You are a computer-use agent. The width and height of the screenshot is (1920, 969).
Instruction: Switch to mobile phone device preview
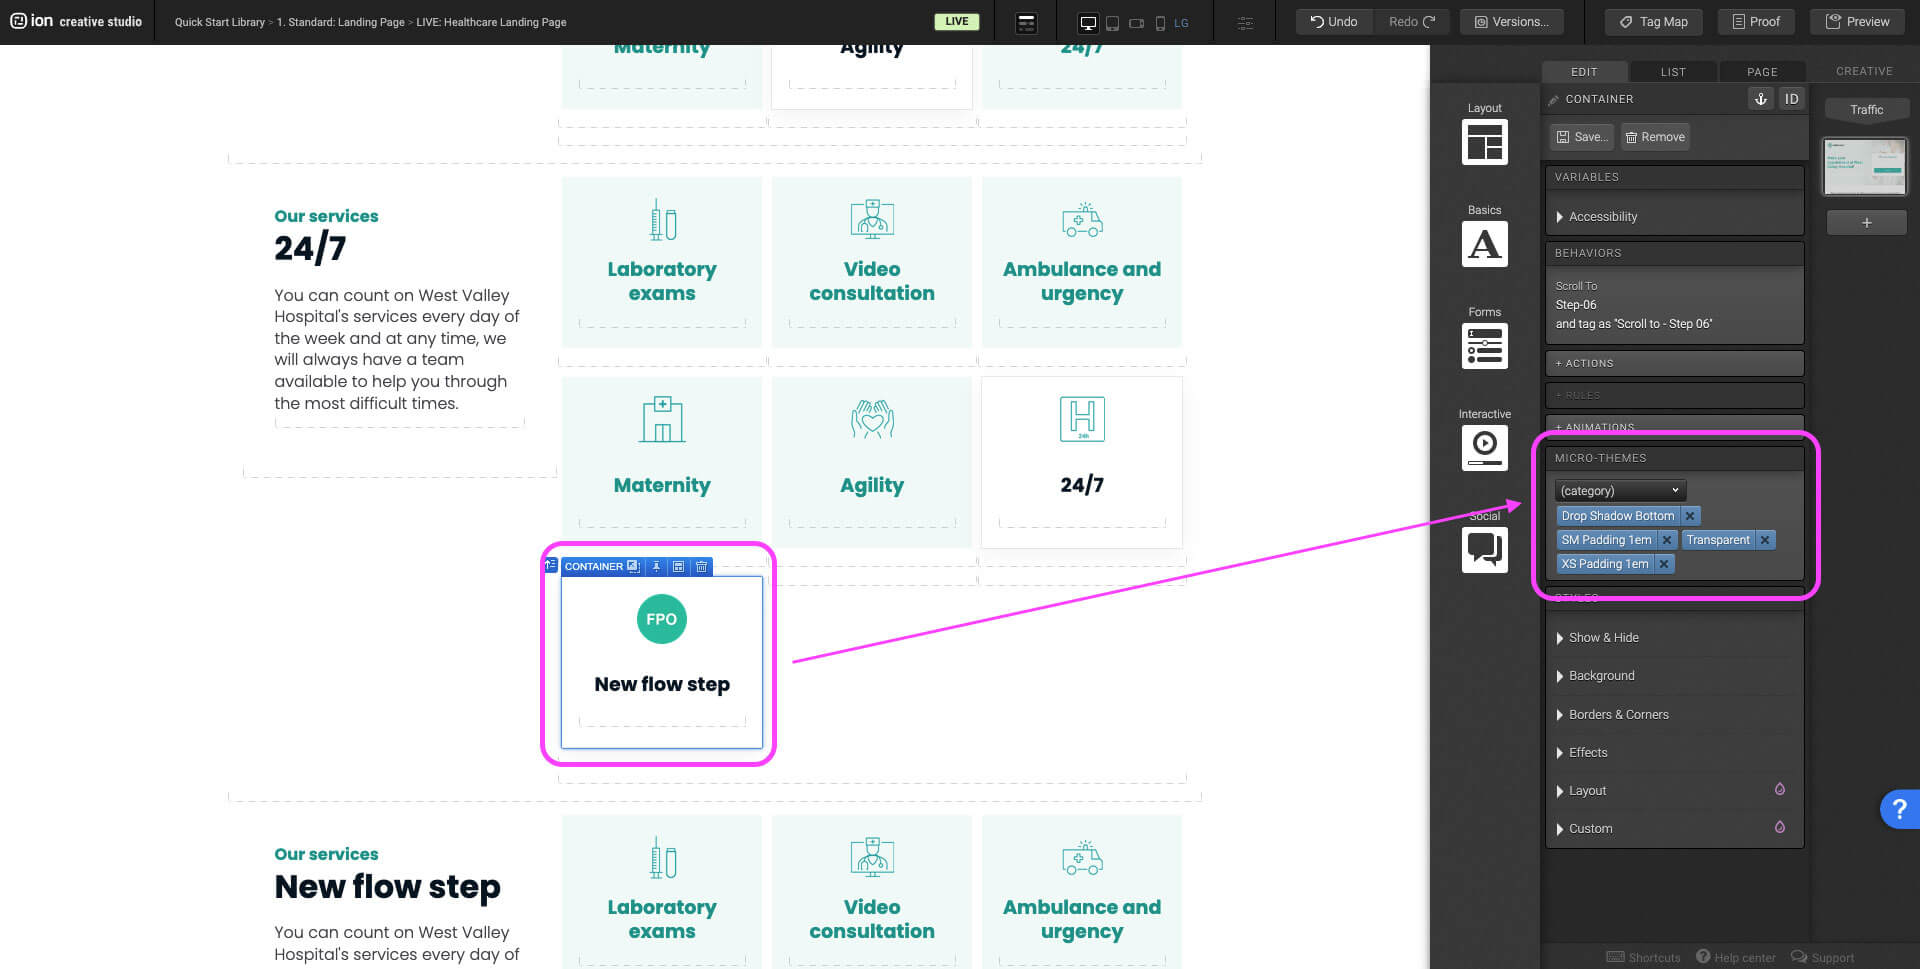[1160, 23]
